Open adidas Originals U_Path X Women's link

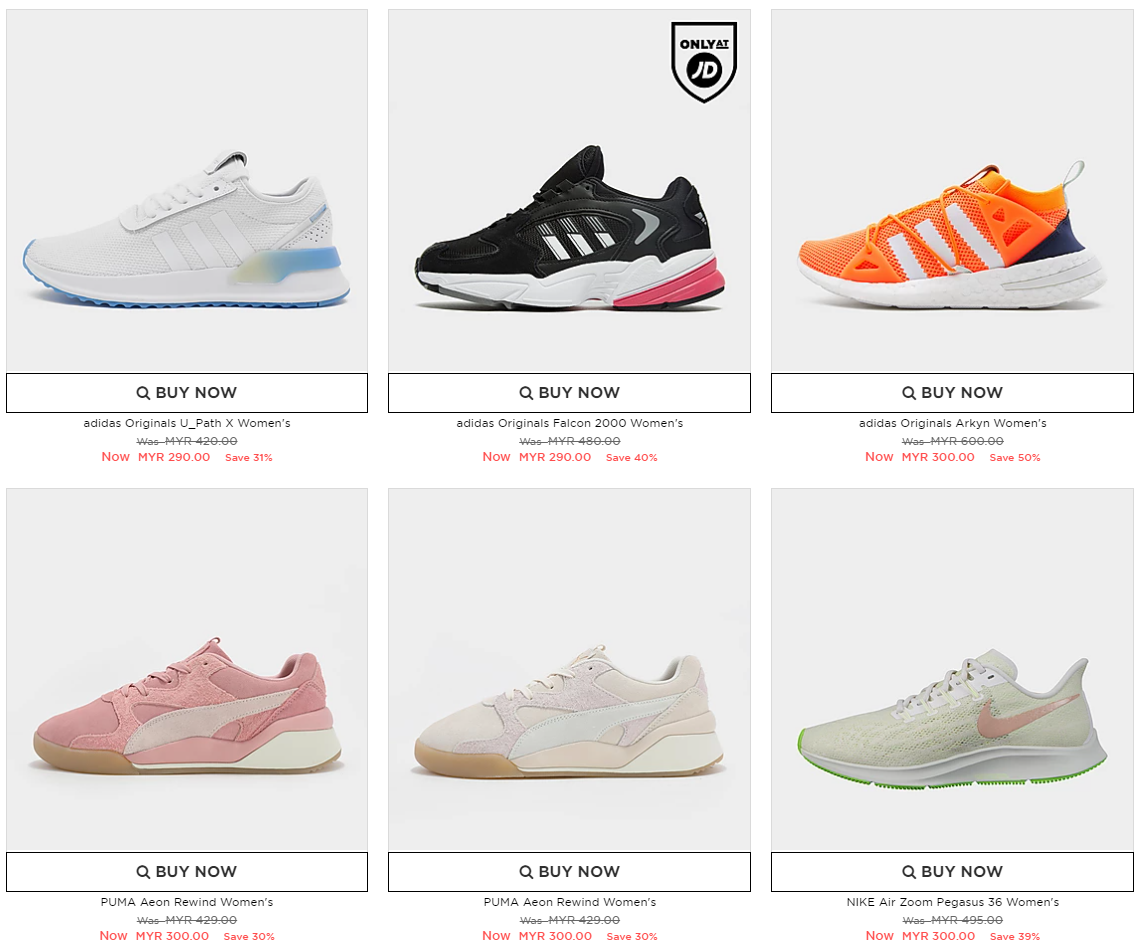click(x=187, y=423)
